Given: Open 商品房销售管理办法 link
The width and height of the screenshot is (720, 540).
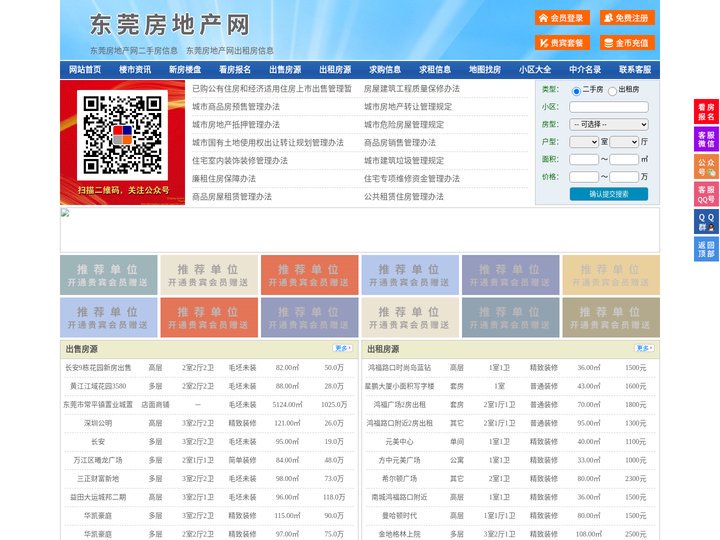Looking at the screenshot, I should 400,142.
